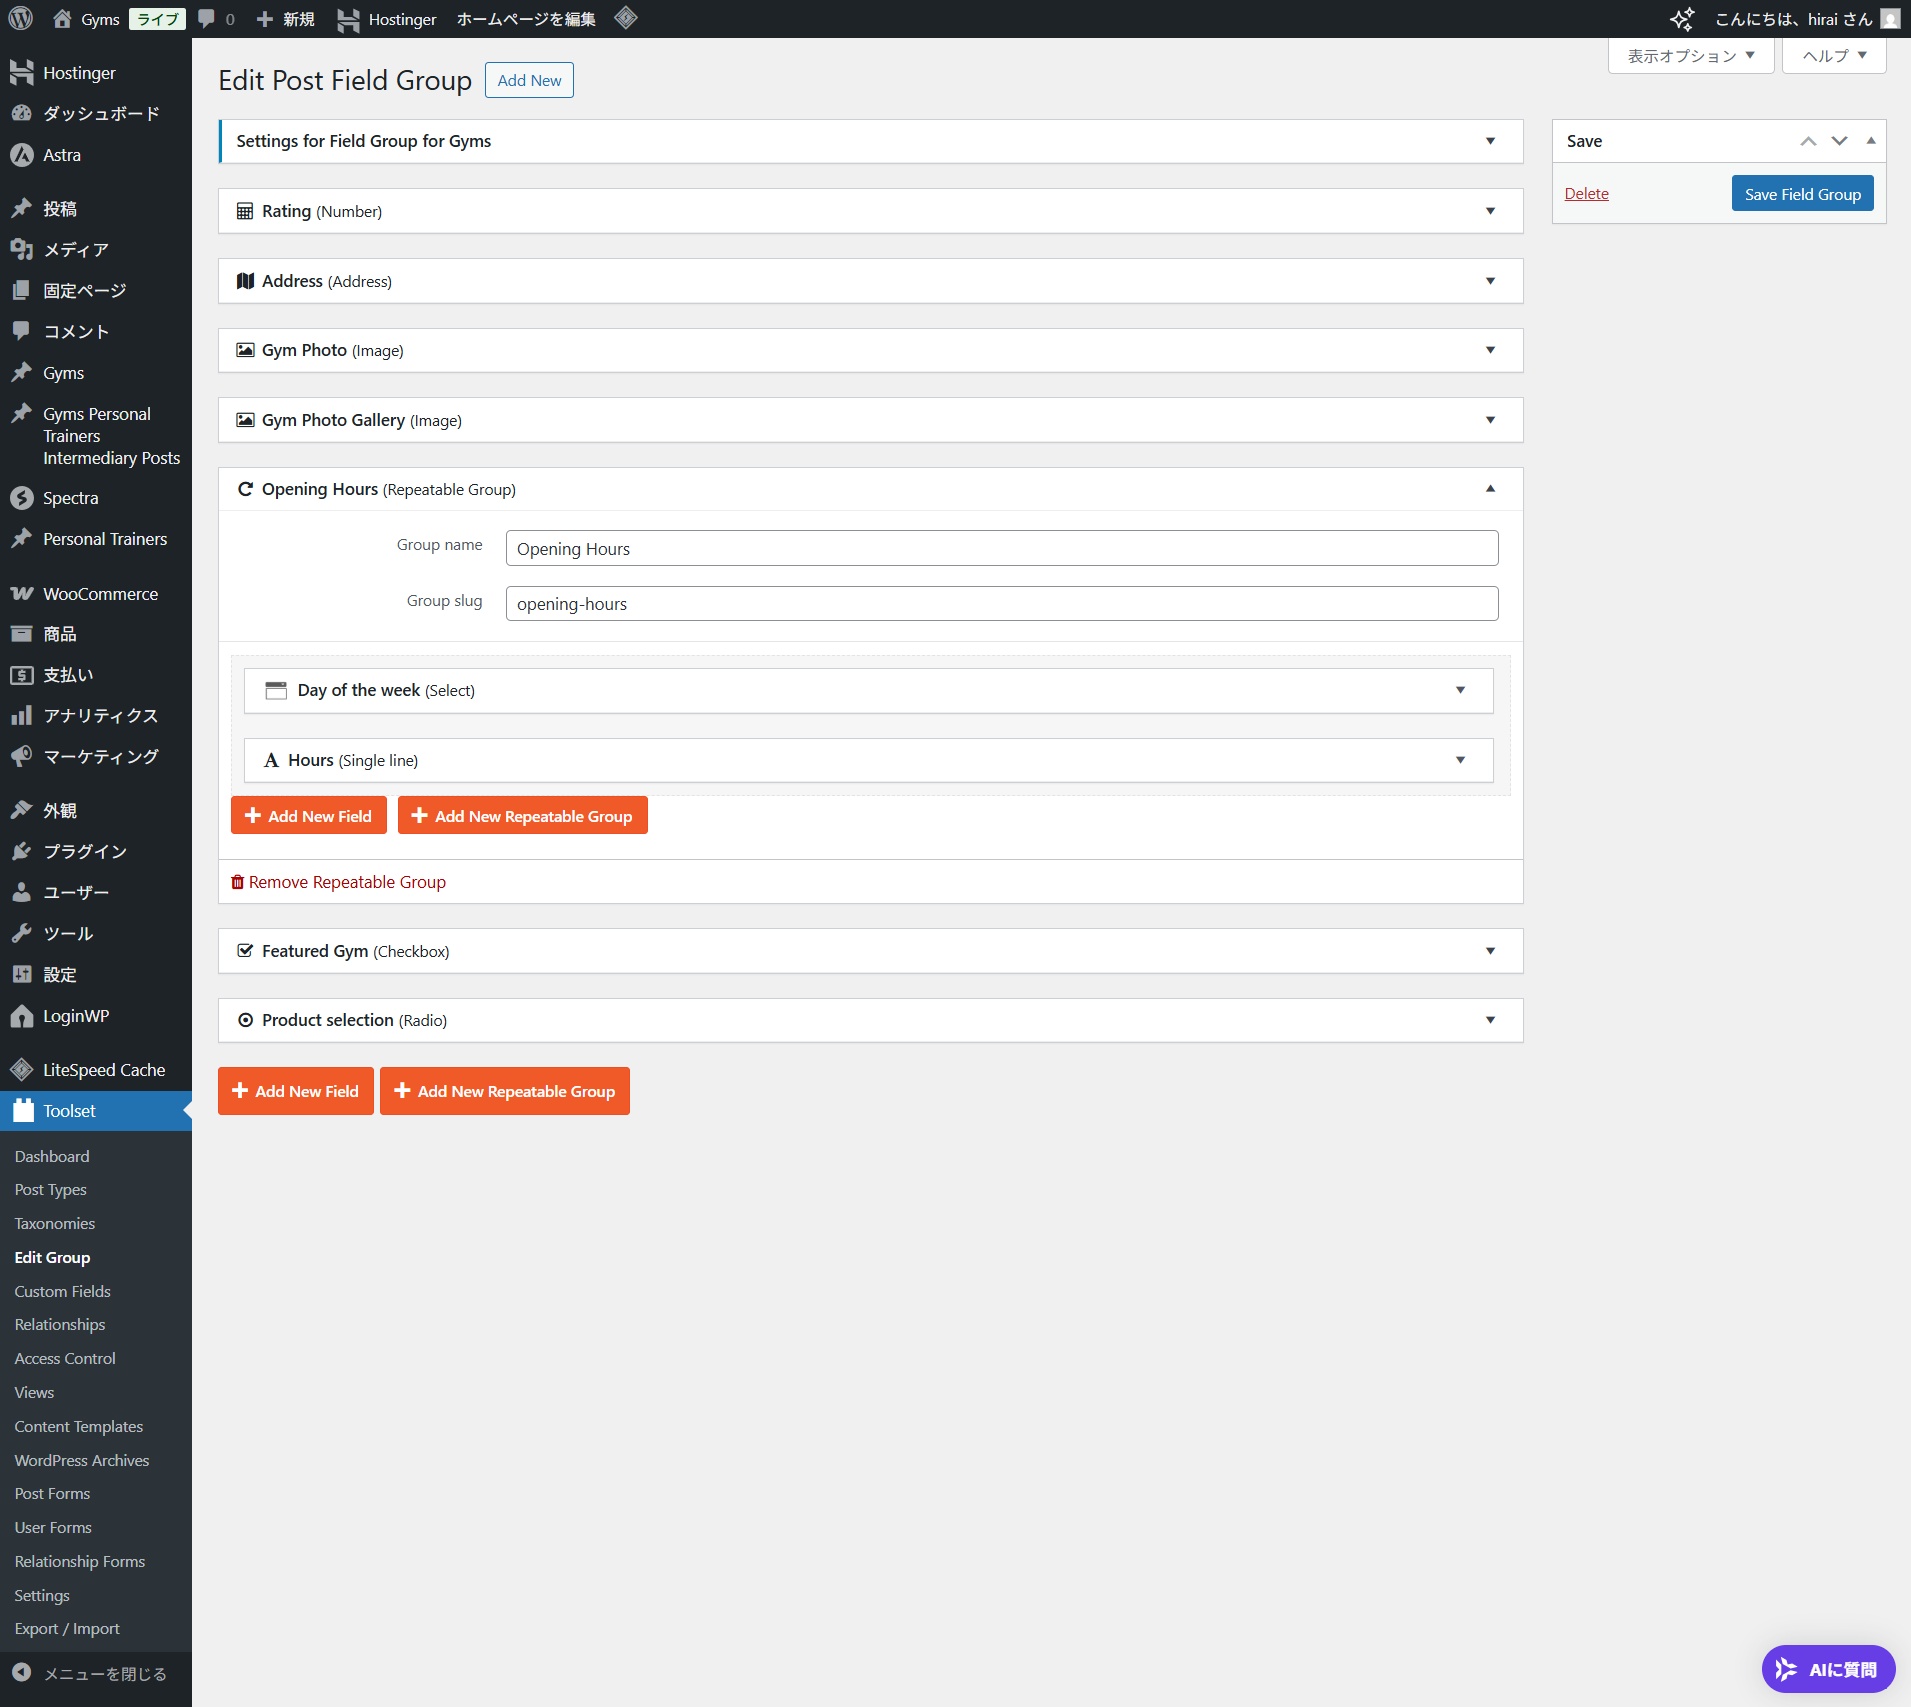
Task: Click the ツール tools wrench icon
Action: click(x=22, y=934)
